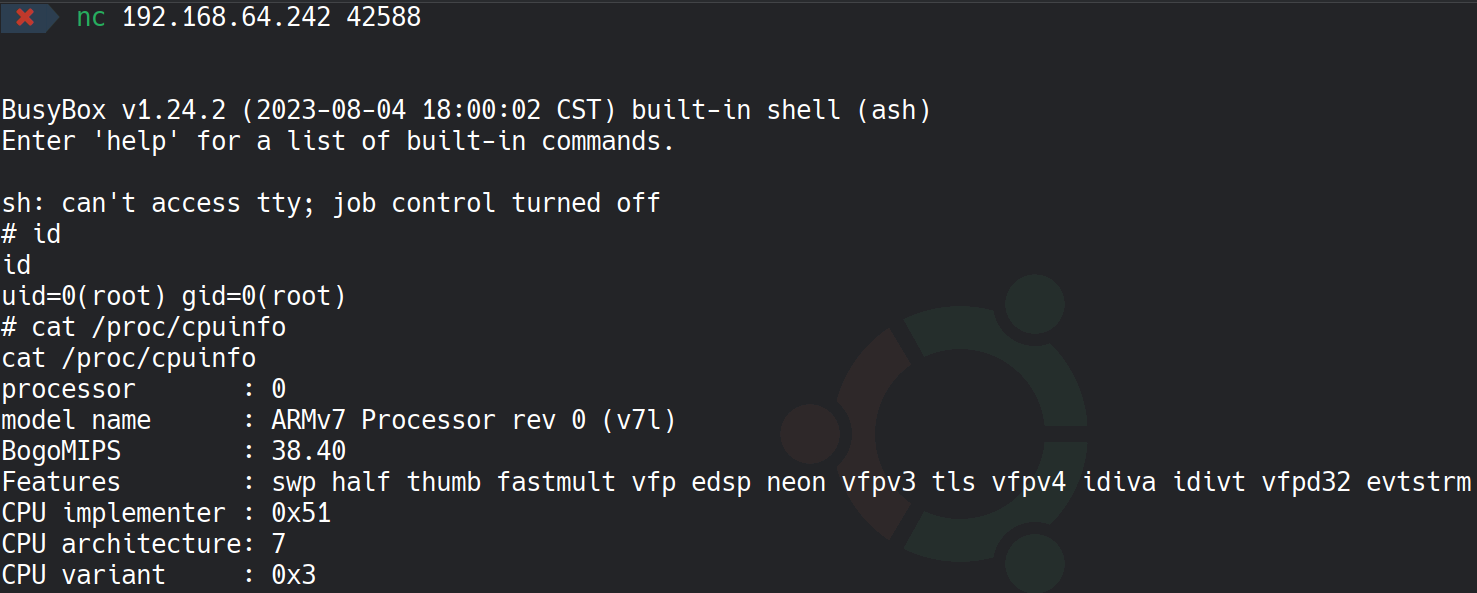The width and height of the screenshot is (1477, 593).
Task: Click the green nc command text
Action: click(91, 17)
